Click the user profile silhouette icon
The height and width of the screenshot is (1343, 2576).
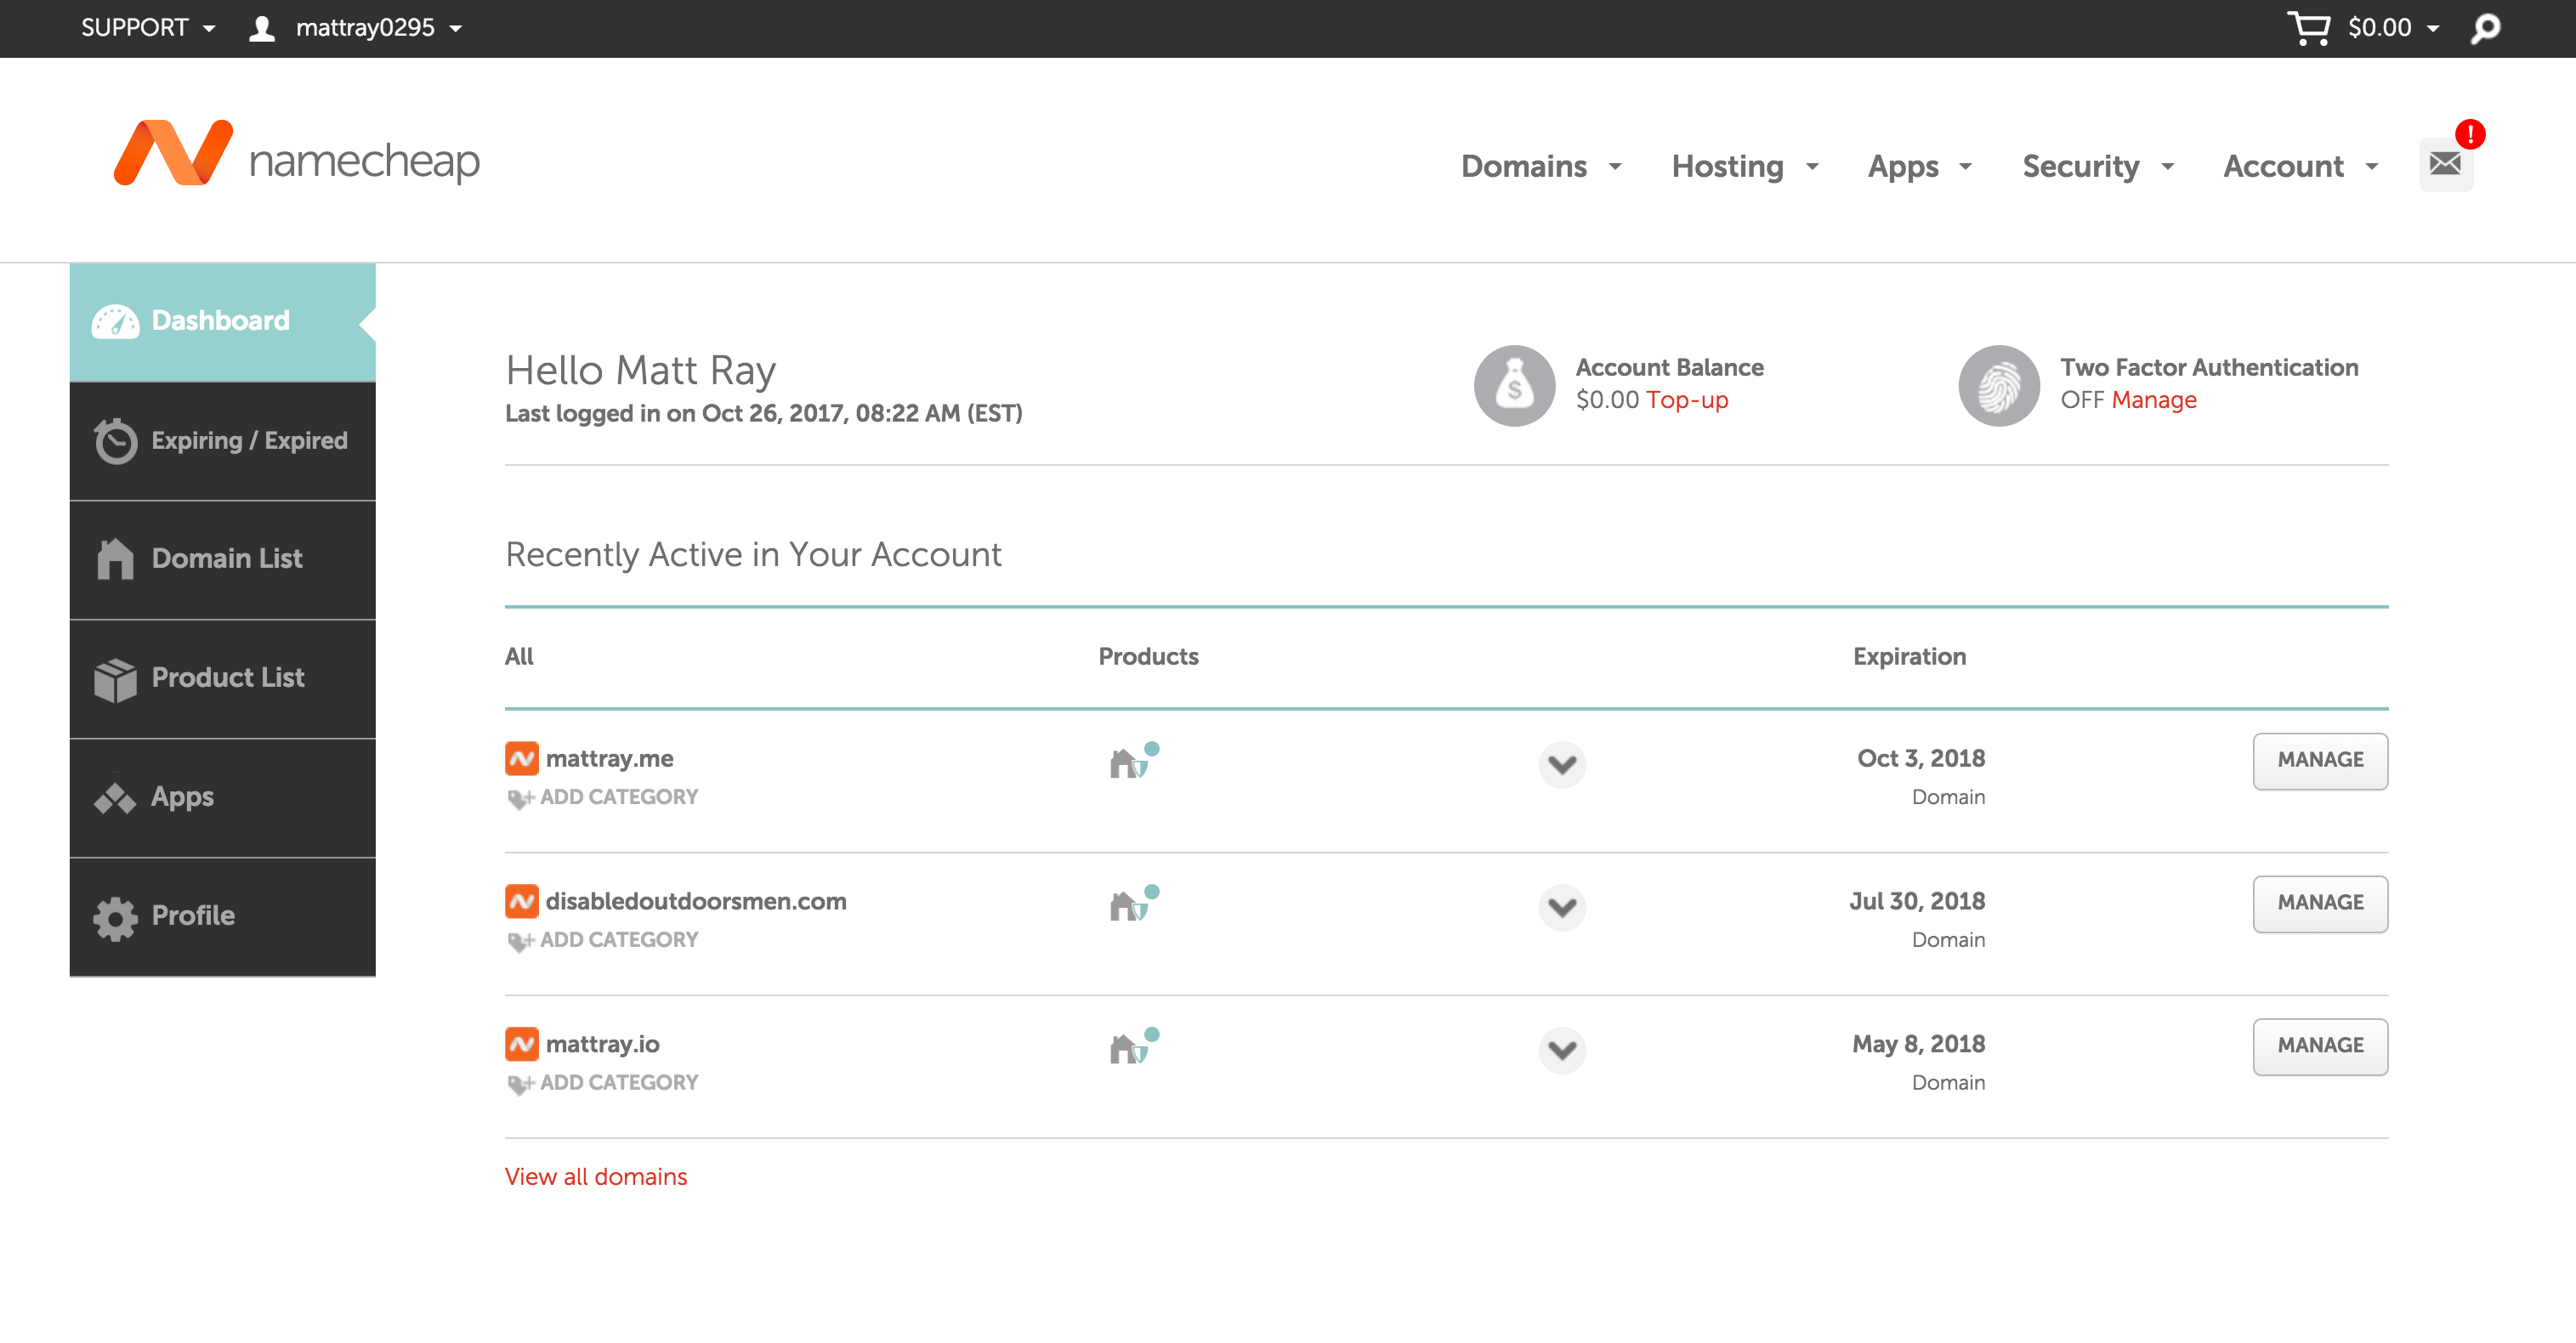tap(262, 28)
